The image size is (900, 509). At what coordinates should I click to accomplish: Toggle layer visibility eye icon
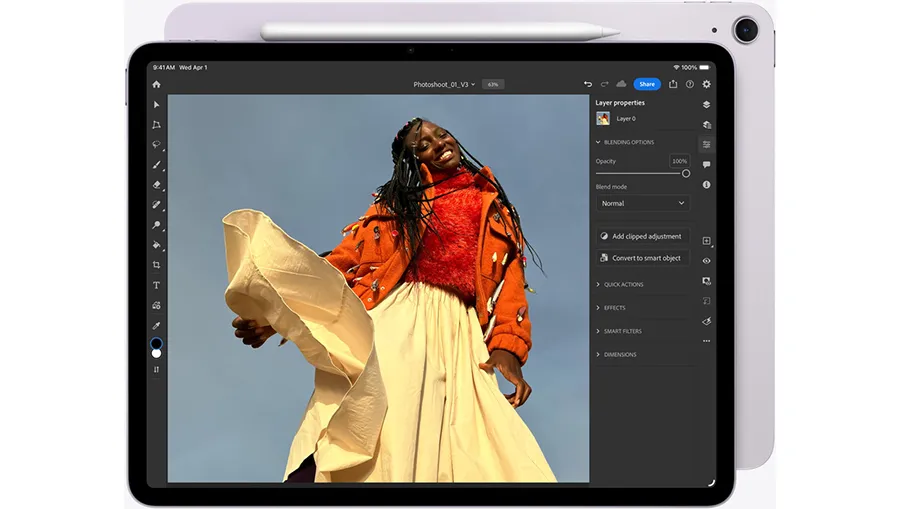click(x=706, y=261)
